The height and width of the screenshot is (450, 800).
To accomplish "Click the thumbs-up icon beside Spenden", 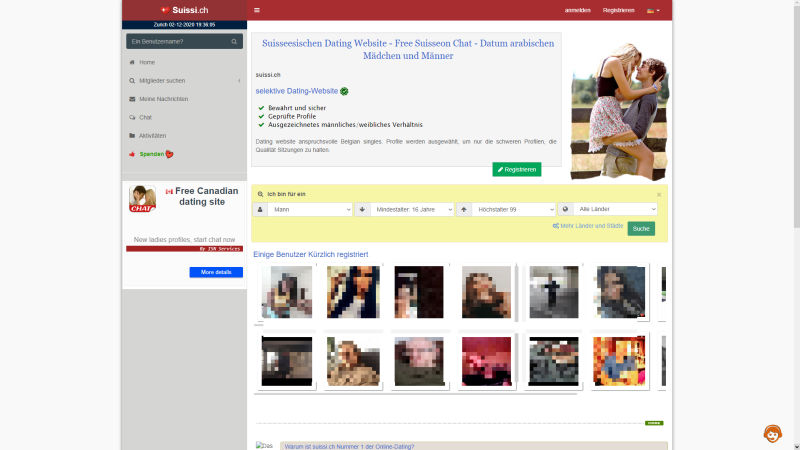I will pyautogui.click(x=132, y=154).
